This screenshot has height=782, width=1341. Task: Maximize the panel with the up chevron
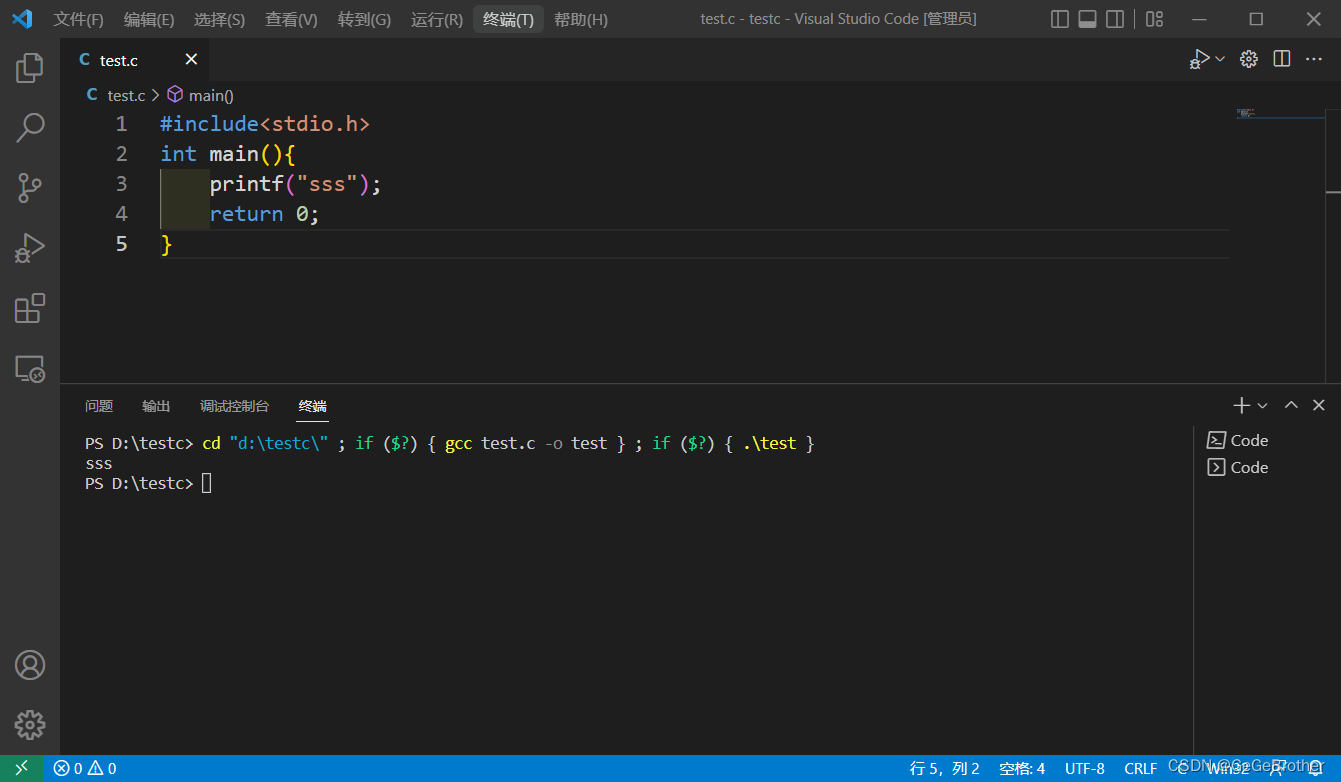pyautogui.click(x=1291, y=405)
